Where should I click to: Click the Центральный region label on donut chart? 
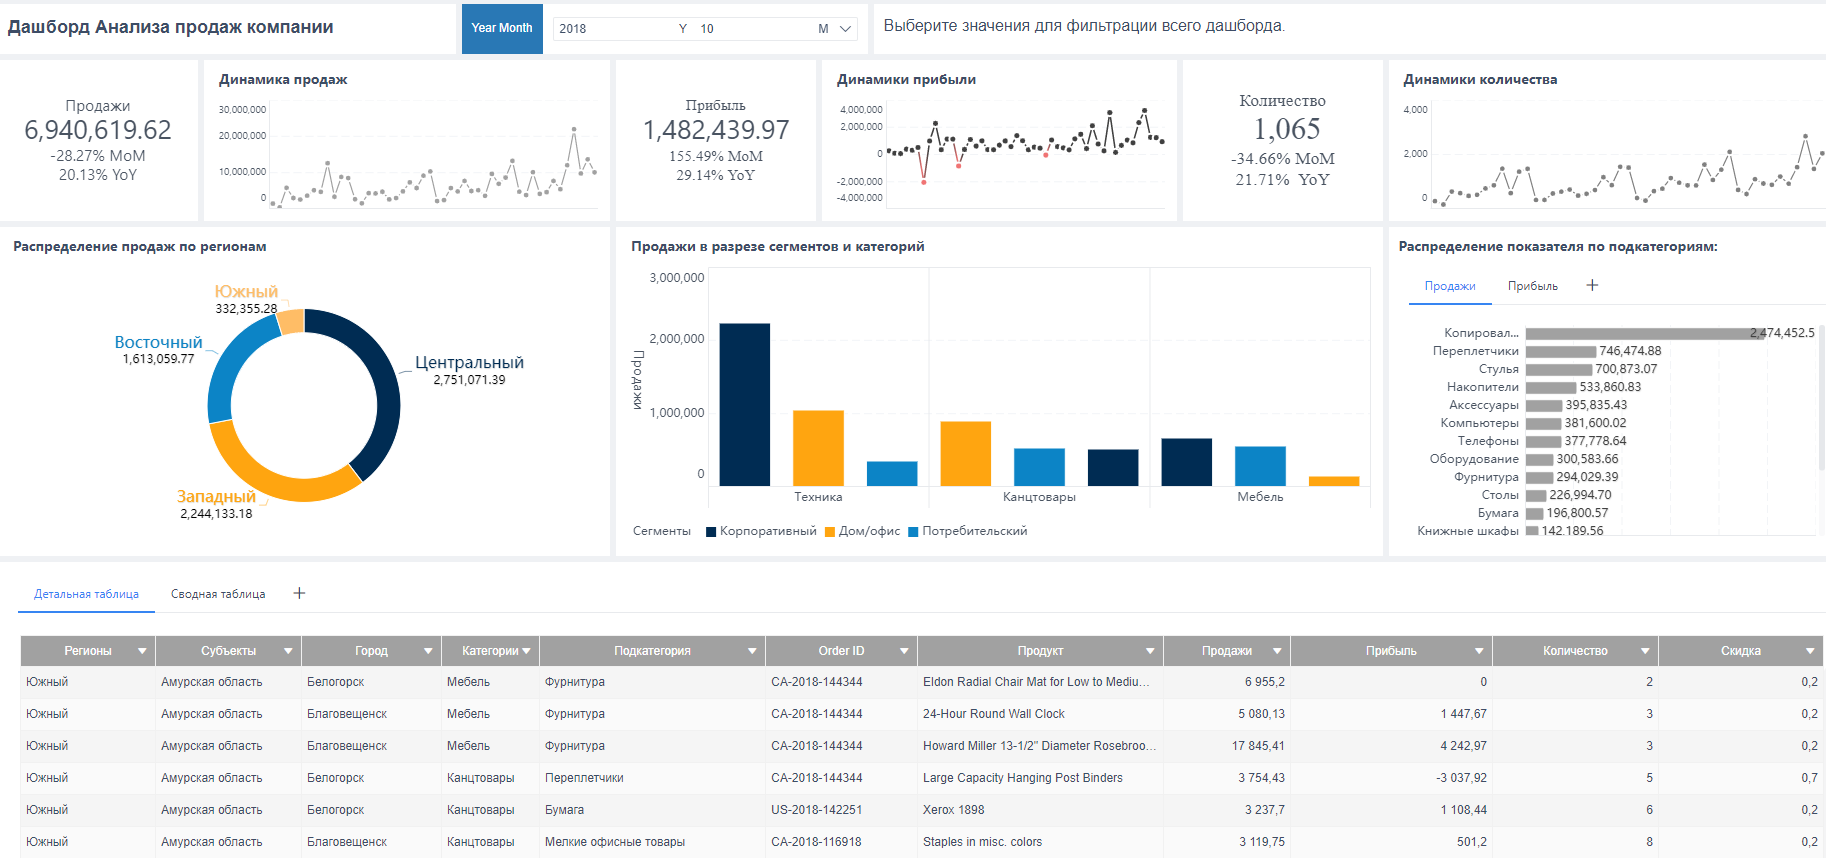click(x=469, y=363)
